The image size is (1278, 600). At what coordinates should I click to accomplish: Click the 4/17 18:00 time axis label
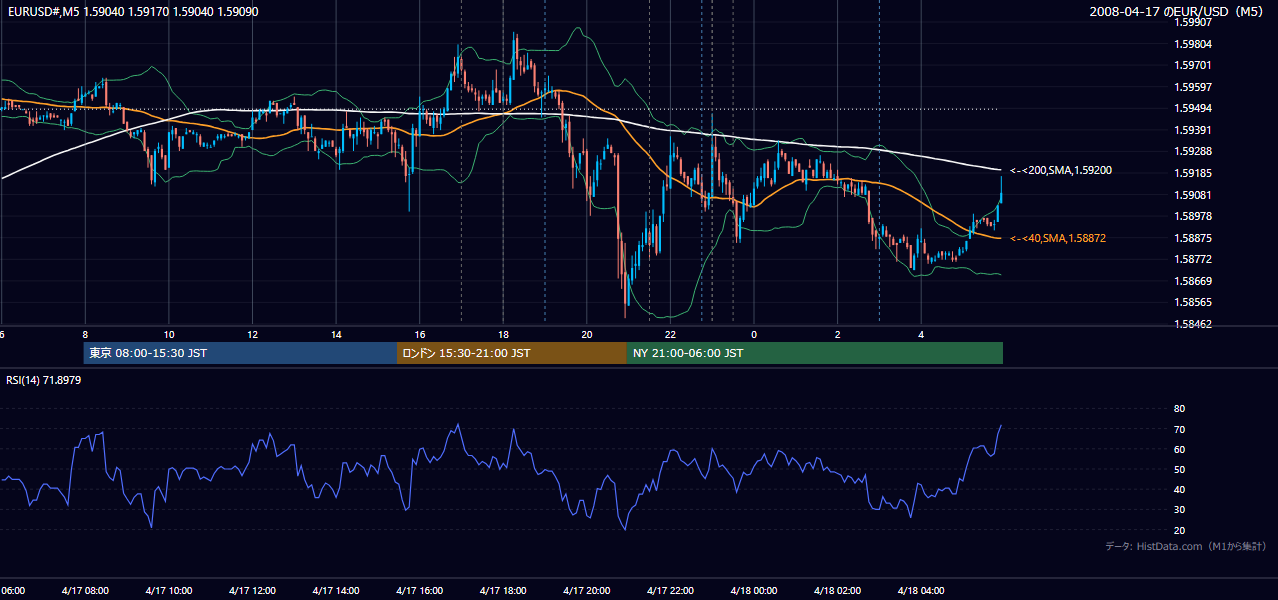click(x=503, y=590)
